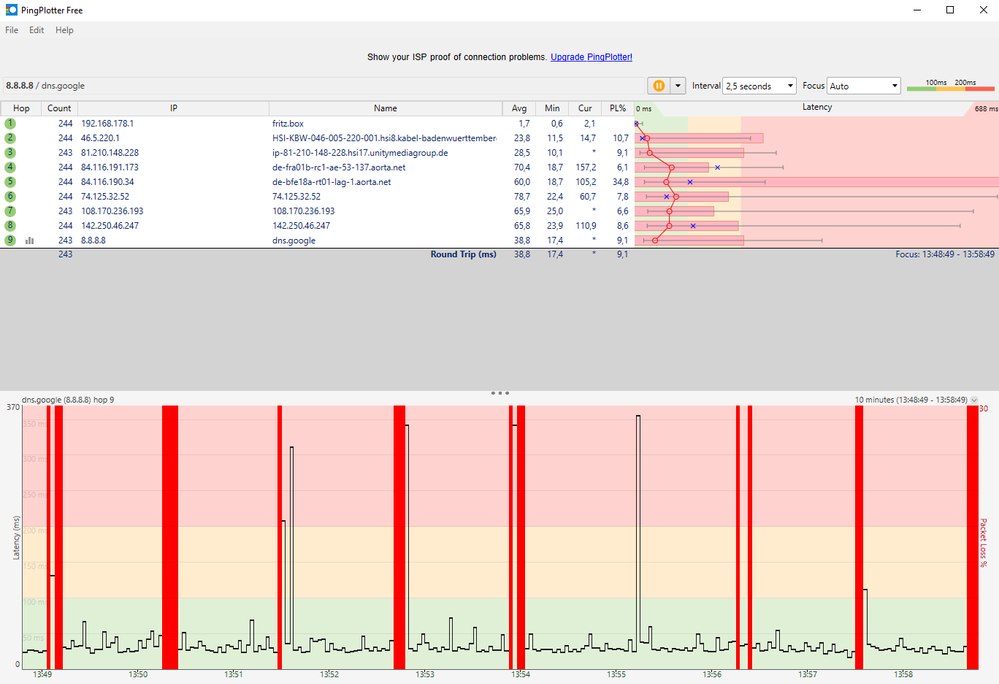Viewport: 999px width, 684px height.
Task: Click the timeline graph icon on hop 9
Action: 29,241
